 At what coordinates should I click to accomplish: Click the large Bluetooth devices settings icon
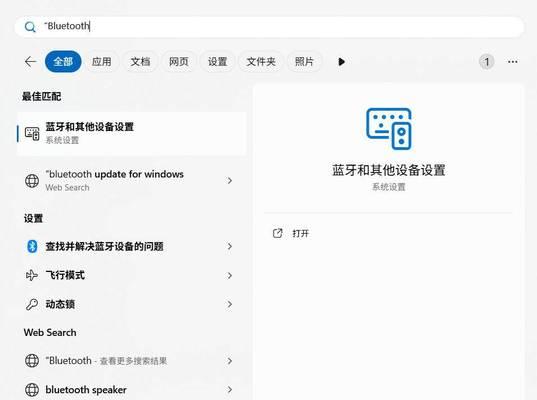pyautogui.click(x=389, y=128)
